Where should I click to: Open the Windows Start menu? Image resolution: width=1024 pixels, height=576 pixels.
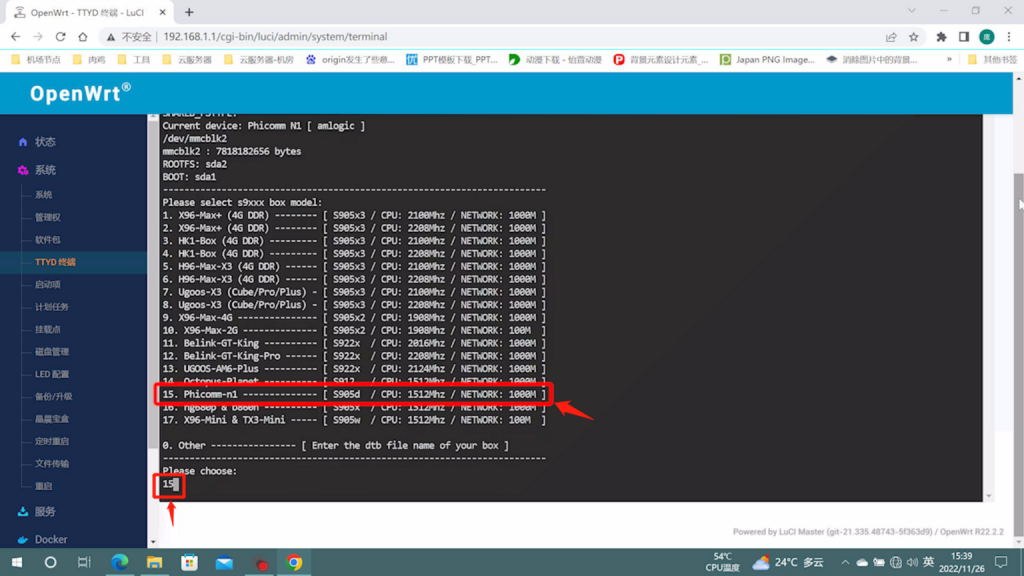(x=17, y=562)
